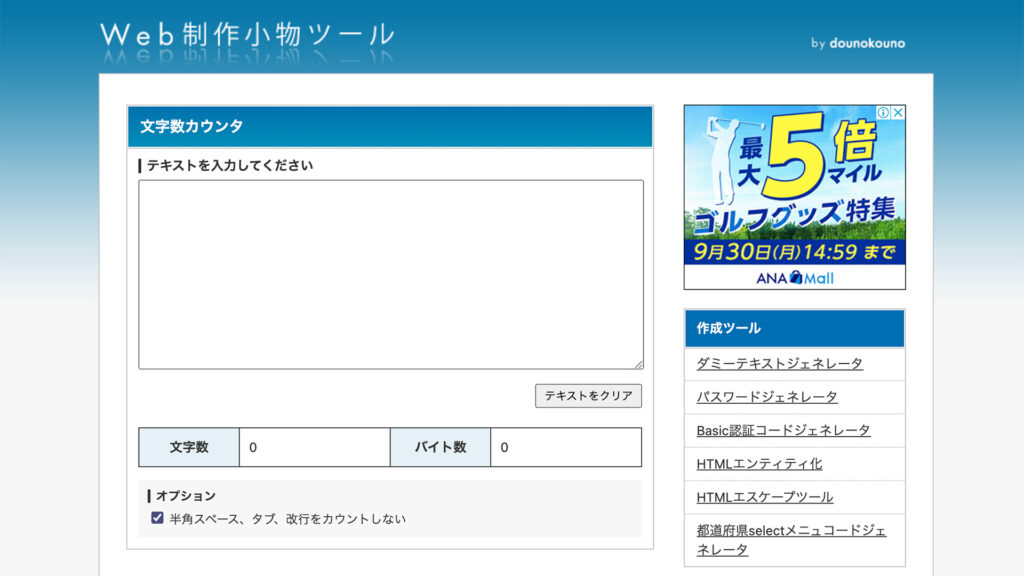This screenshot has width=1024, height=576.
Task: Open the パスワードジェネレータ link
Action: pos(767,397)
